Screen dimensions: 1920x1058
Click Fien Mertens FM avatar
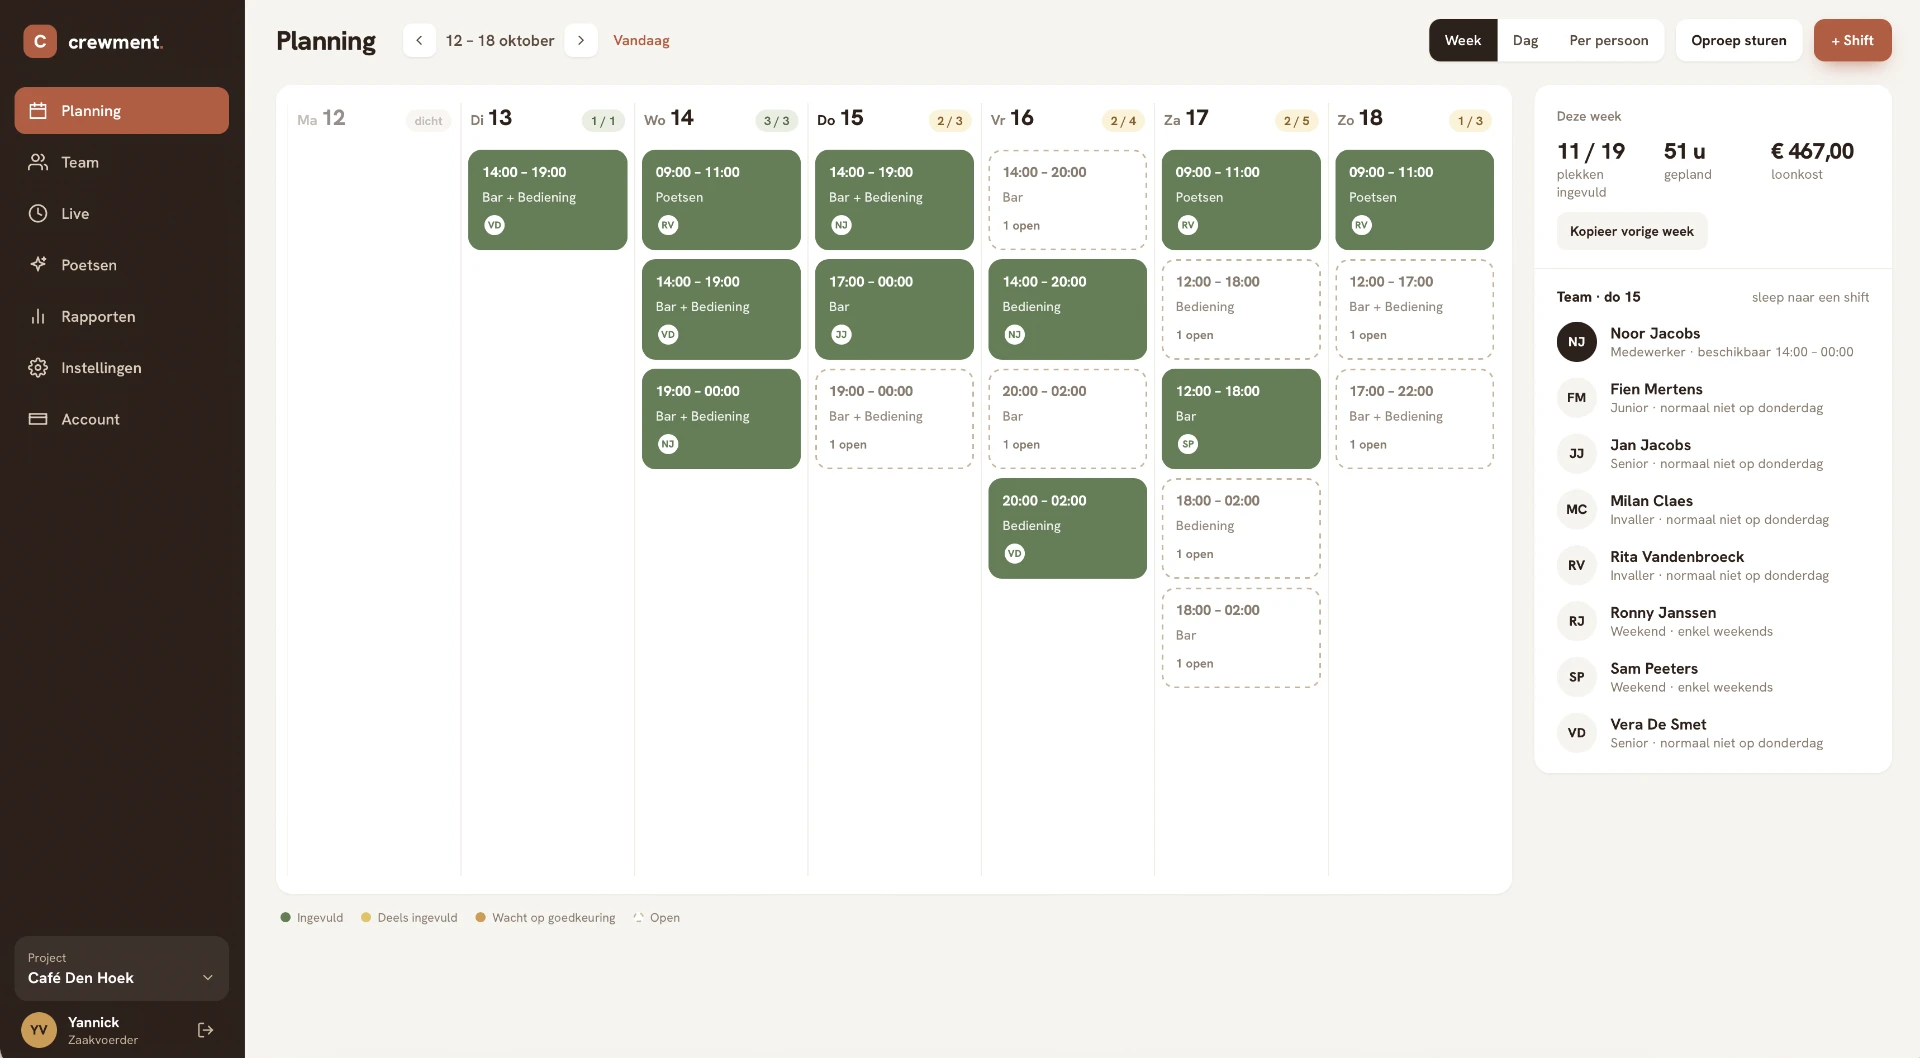point(1576,398)
